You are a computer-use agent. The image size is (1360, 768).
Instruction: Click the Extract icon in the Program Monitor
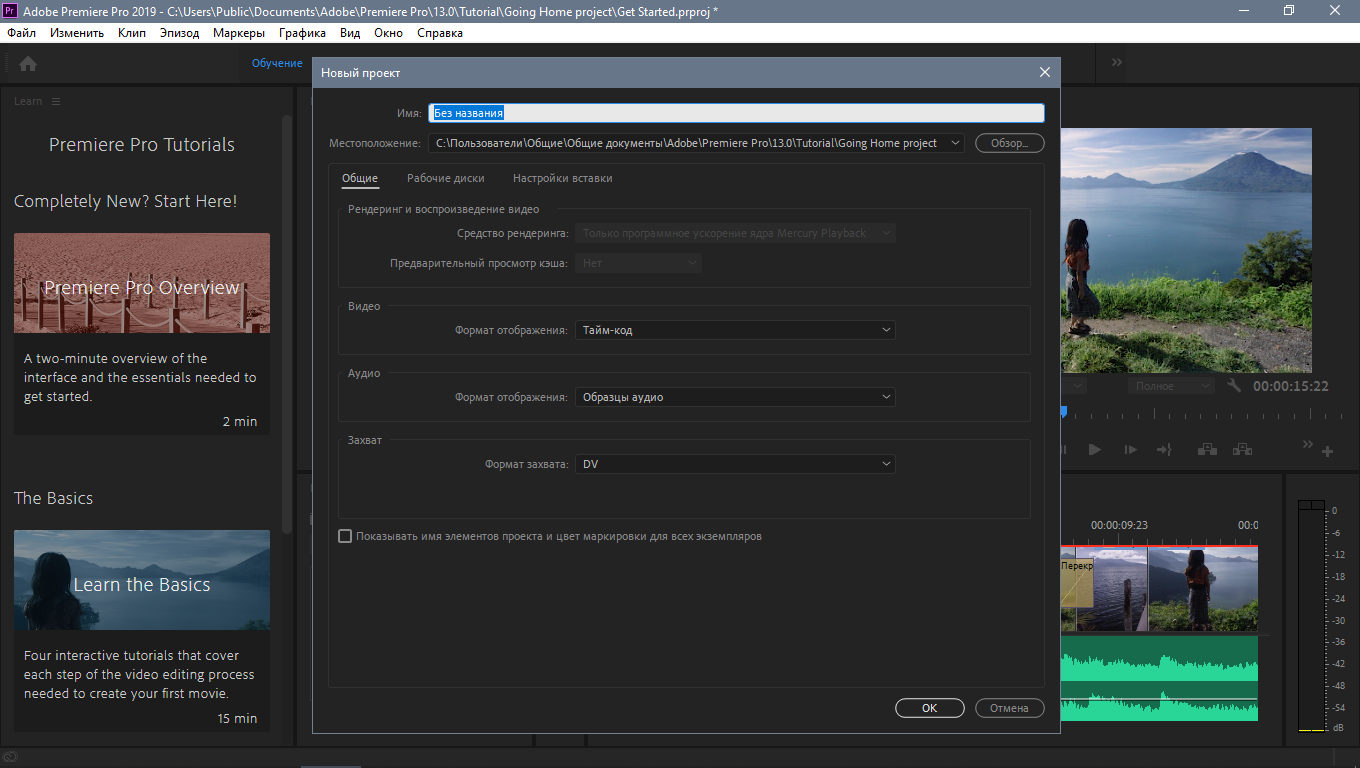point(1242,449)
